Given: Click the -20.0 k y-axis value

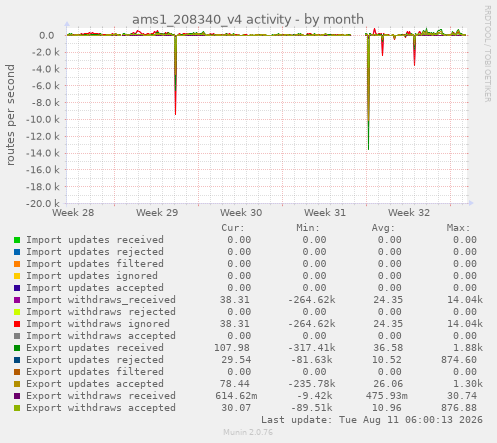Looking at the screenshot, I should 43,203.
